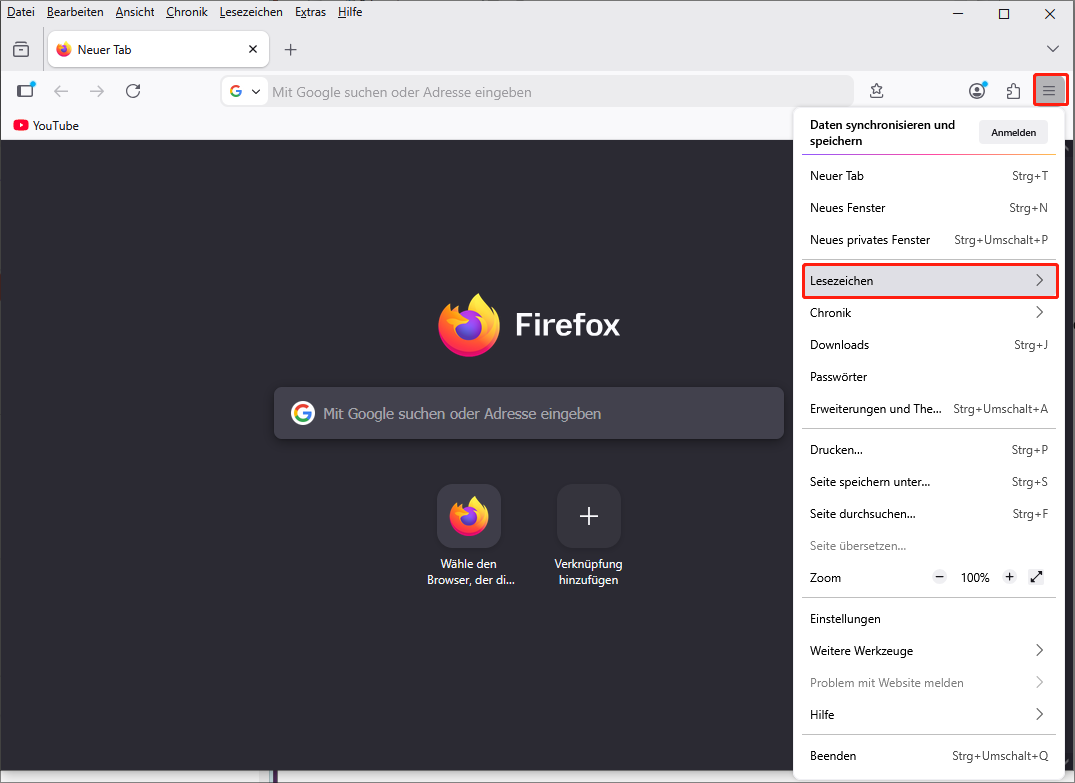This screenshot has width=1075, height=783.
Task: Close the Neuer Tab tab
Action: 253,49
